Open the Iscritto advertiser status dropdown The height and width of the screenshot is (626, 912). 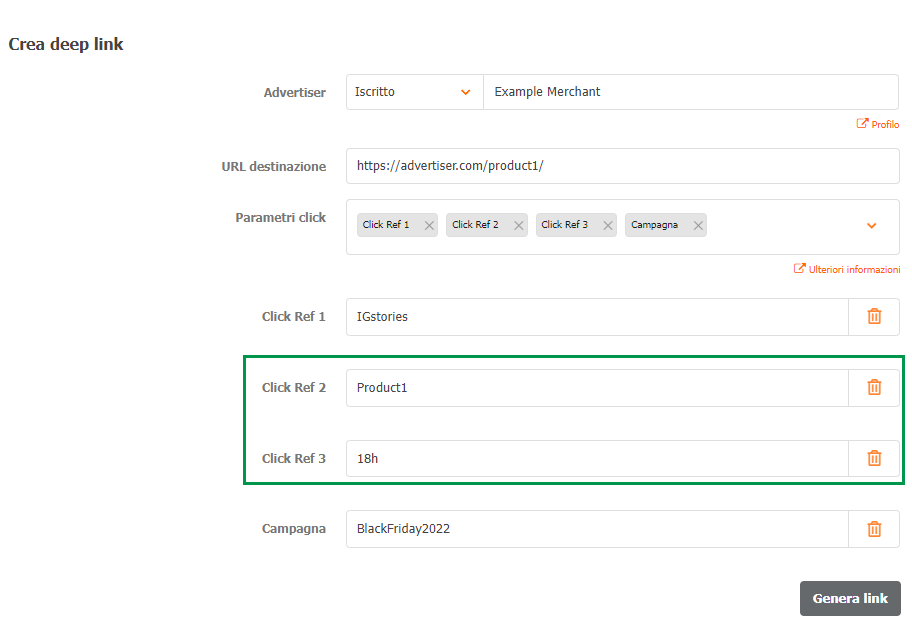(414, 92)
